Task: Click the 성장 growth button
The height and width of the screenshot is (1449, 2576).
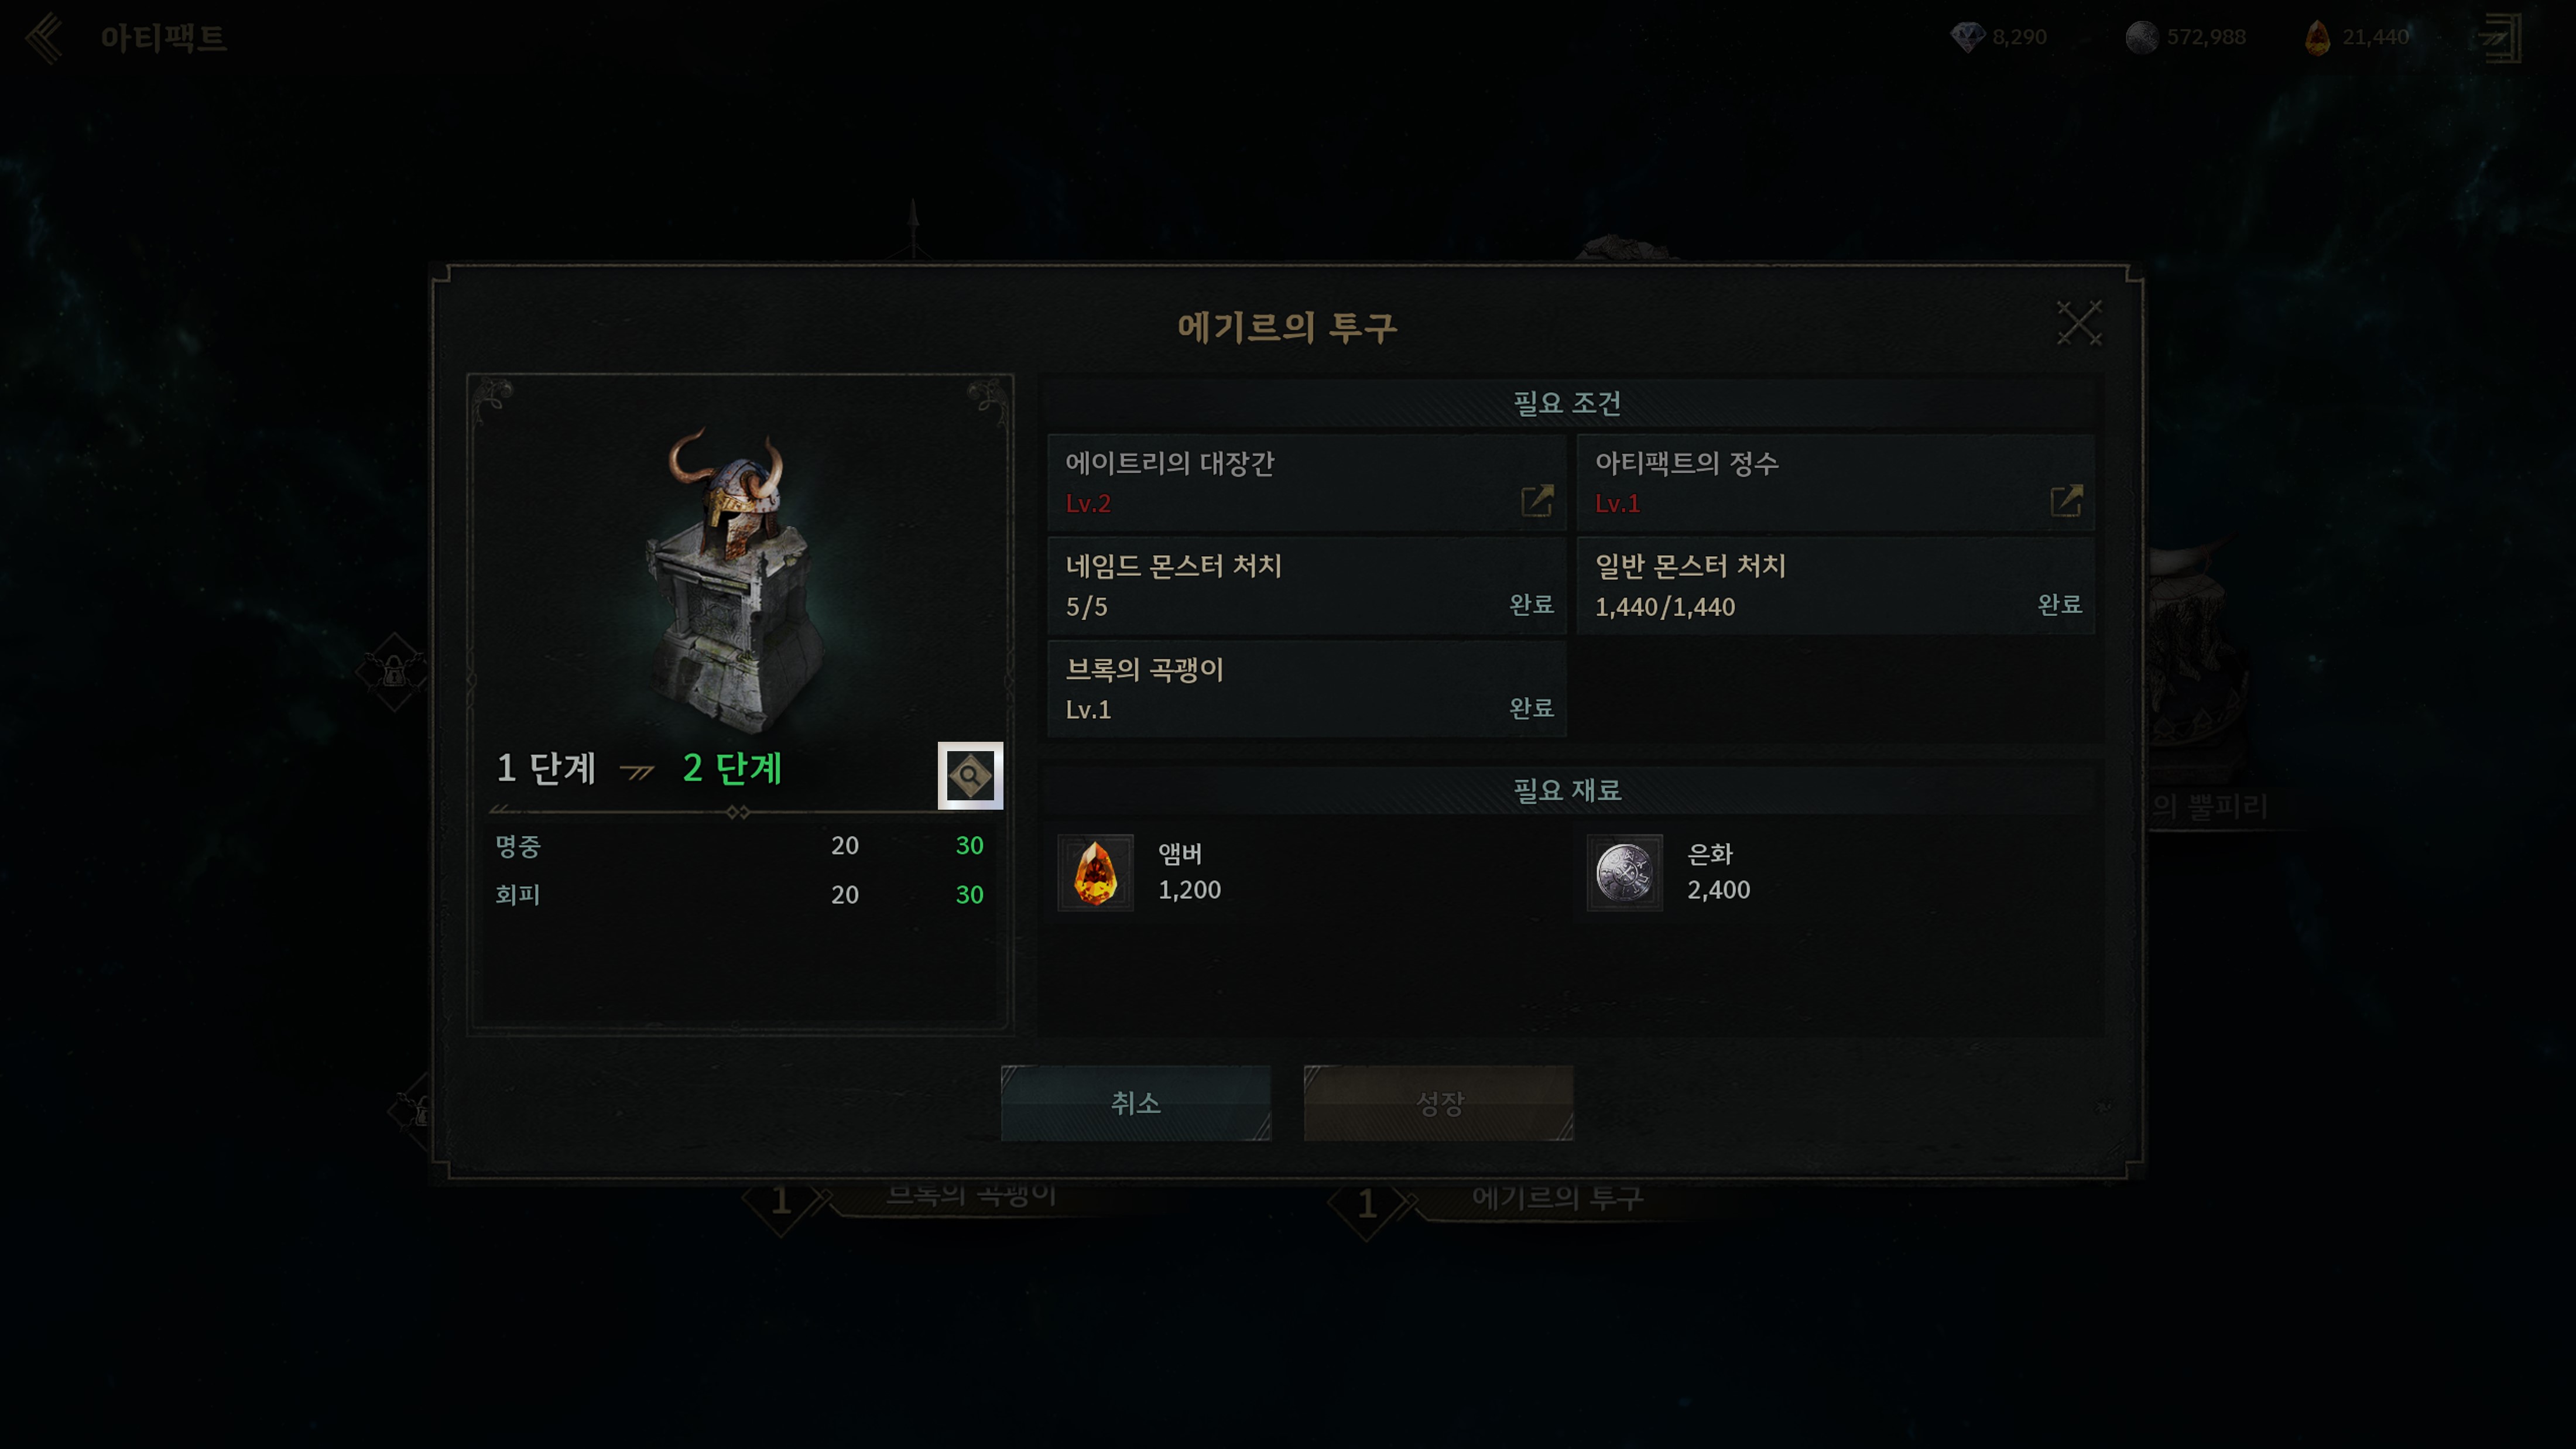Action: tap(1438, 1102)
